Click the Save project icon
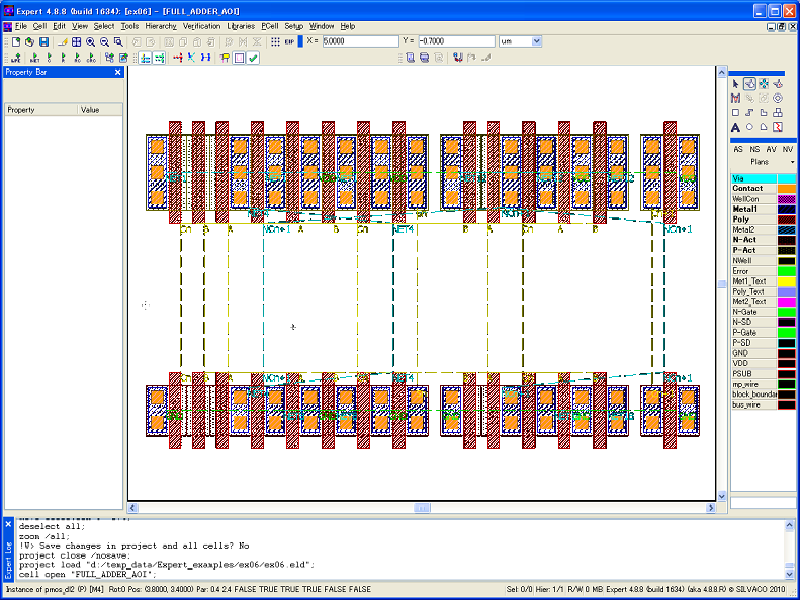The width and height of the screenshot is (800, 600). (43, 42)
